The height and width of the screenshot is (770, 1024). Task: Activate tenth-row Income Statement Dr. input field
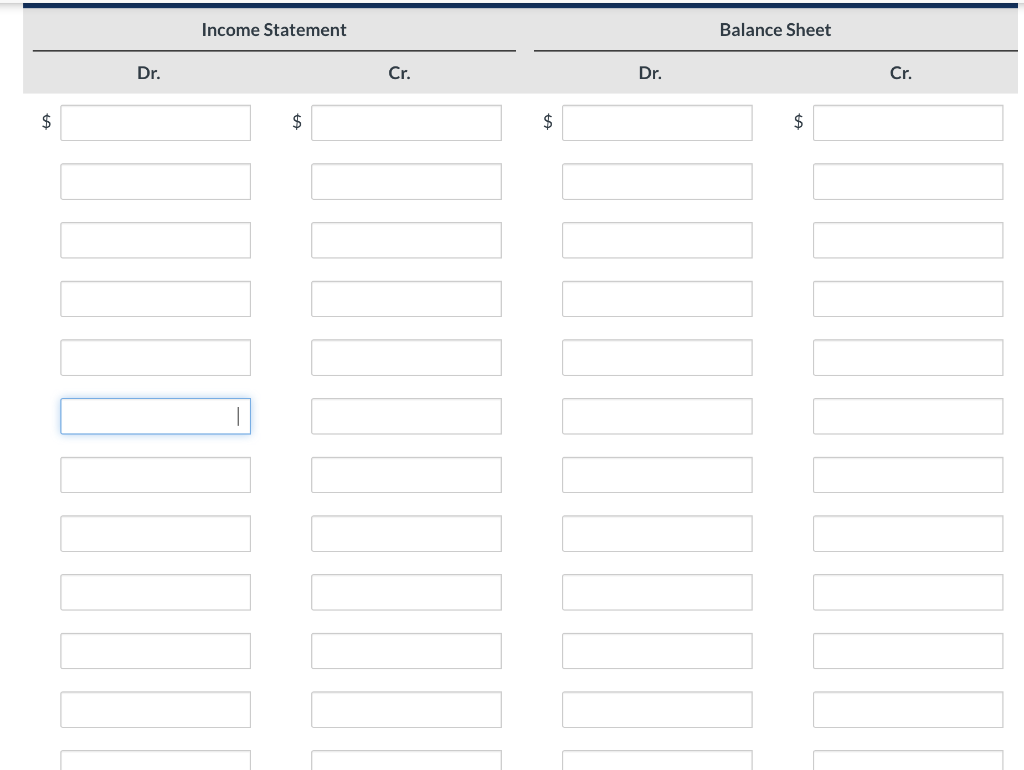(155, 650)
